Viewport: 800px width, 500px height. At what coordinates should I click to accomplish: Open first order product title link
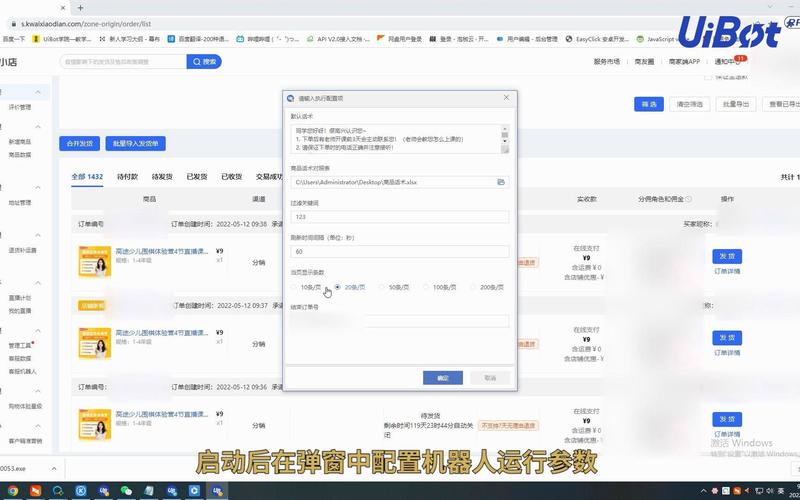pos(162,252)
